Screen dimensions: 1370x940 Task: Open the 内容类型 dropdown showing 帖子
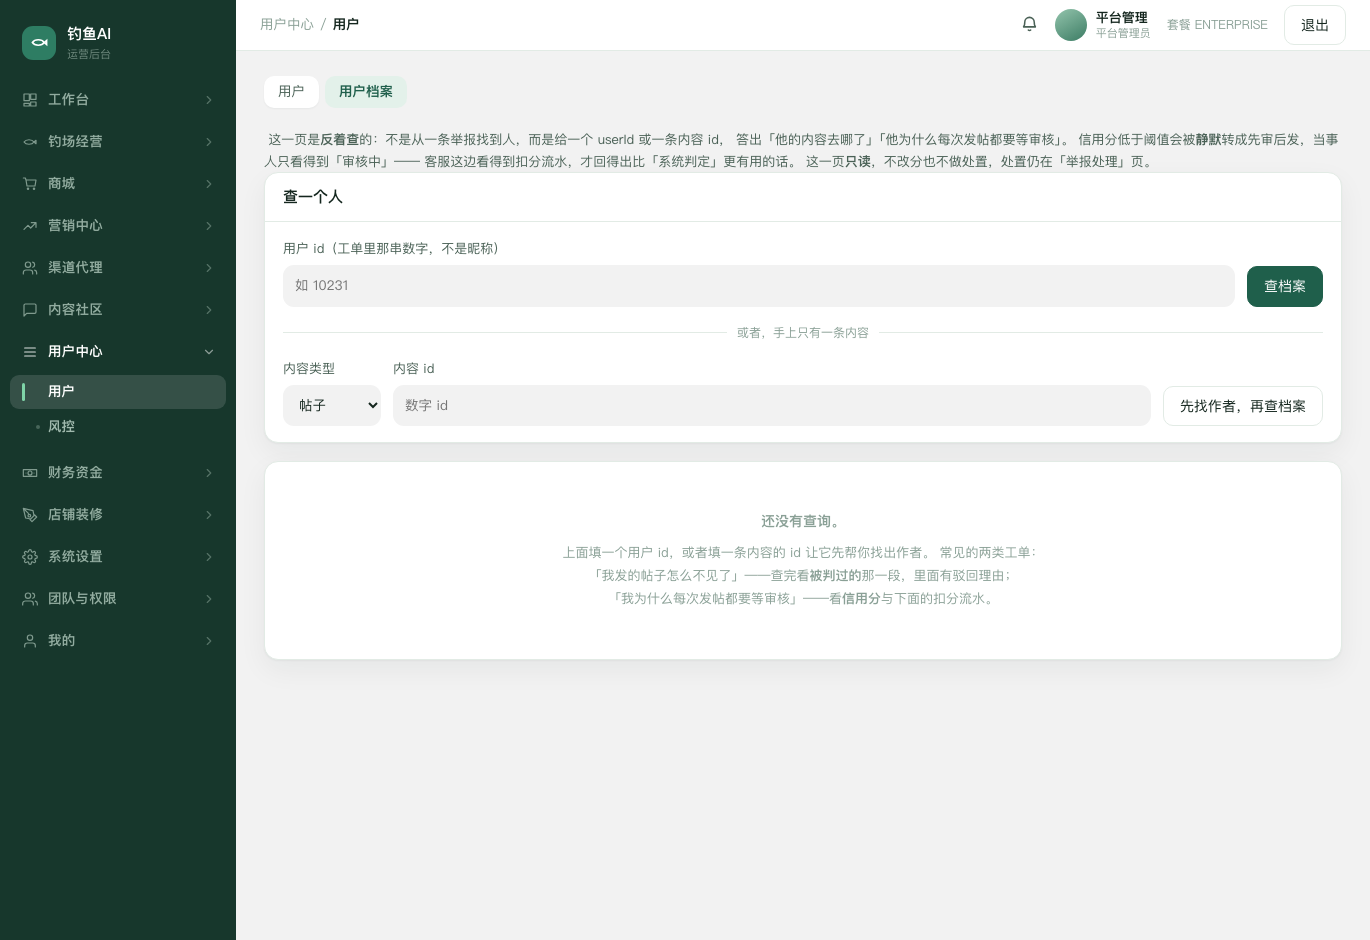click(x=332, y=406)
